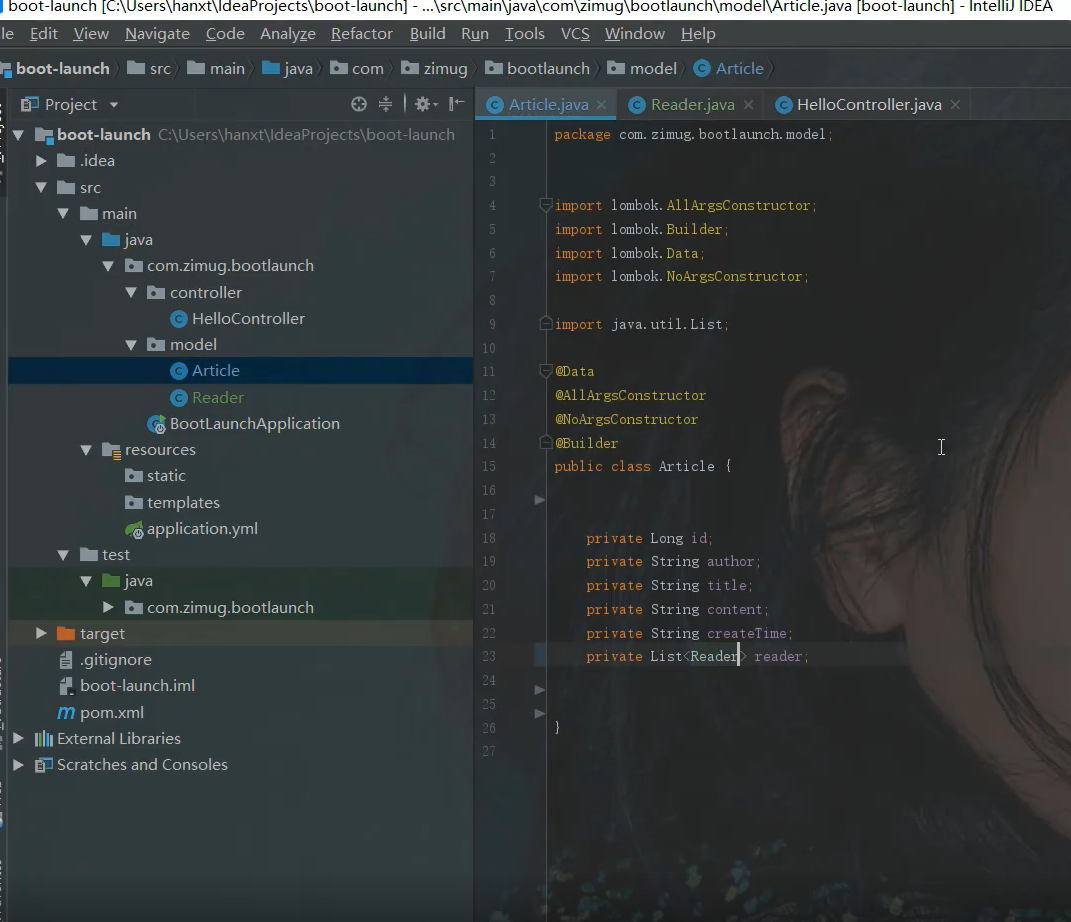Click line number 18 in gutter

489,538
